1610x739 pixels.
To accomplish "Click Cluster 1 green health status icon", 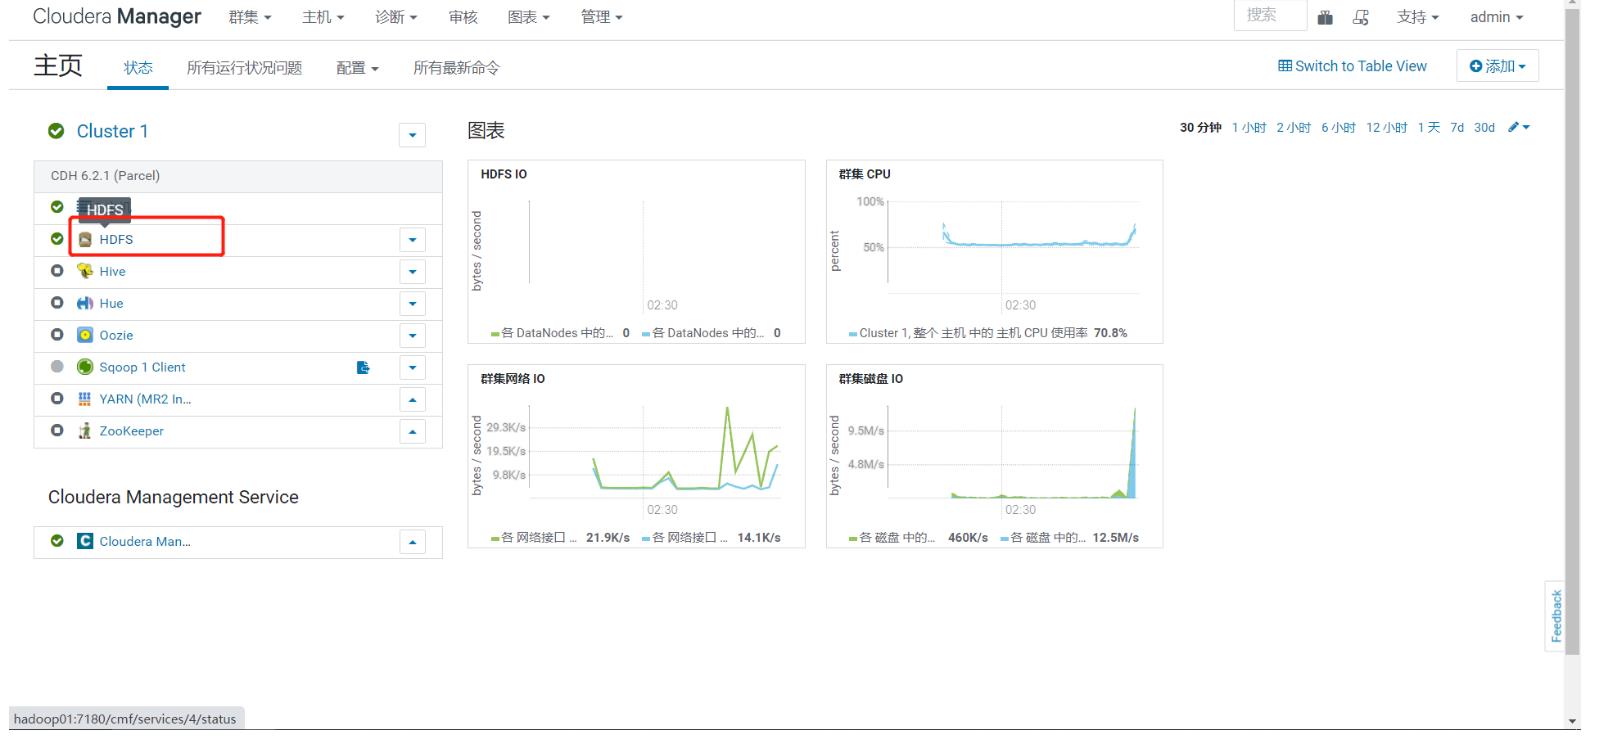I will pos(56,131).
